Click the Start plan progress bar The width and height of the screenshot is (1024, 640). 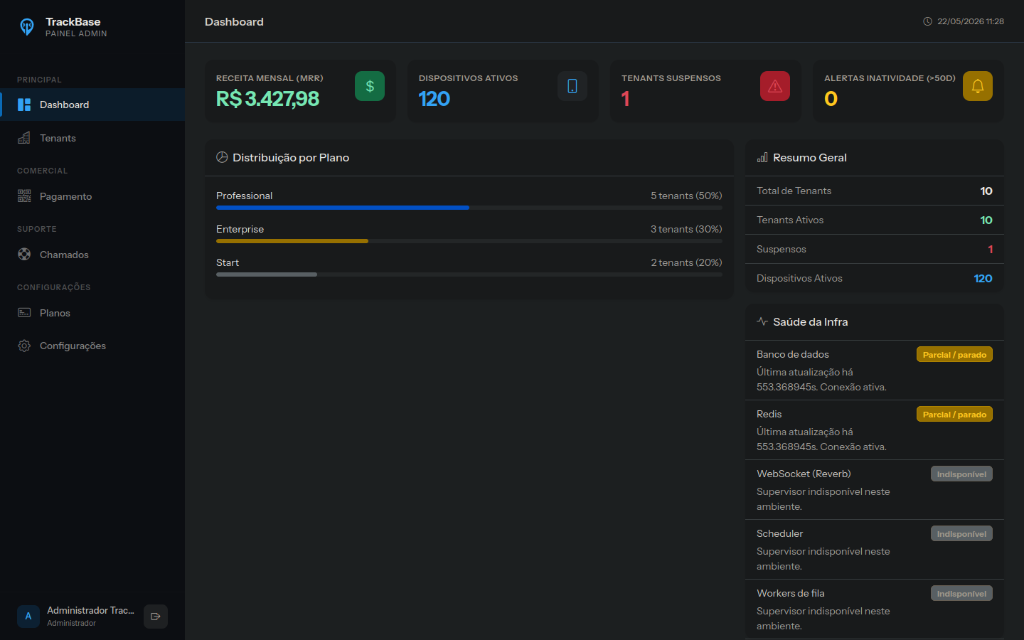coord(469,274)
